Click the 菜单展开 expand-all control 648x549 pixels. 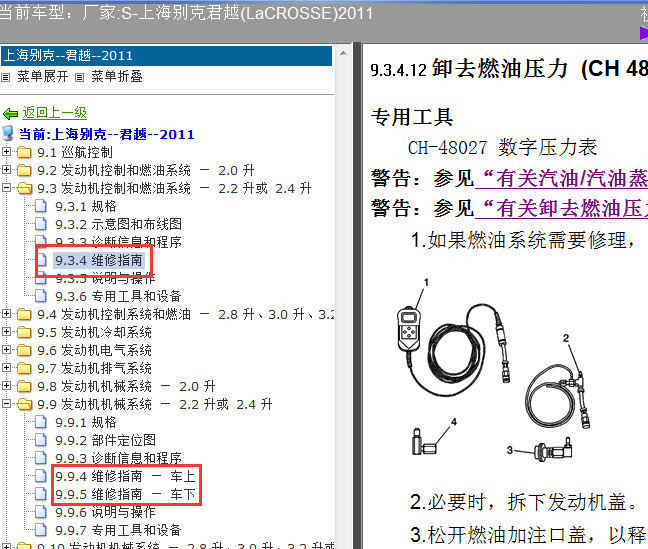(x=43, y=76)
